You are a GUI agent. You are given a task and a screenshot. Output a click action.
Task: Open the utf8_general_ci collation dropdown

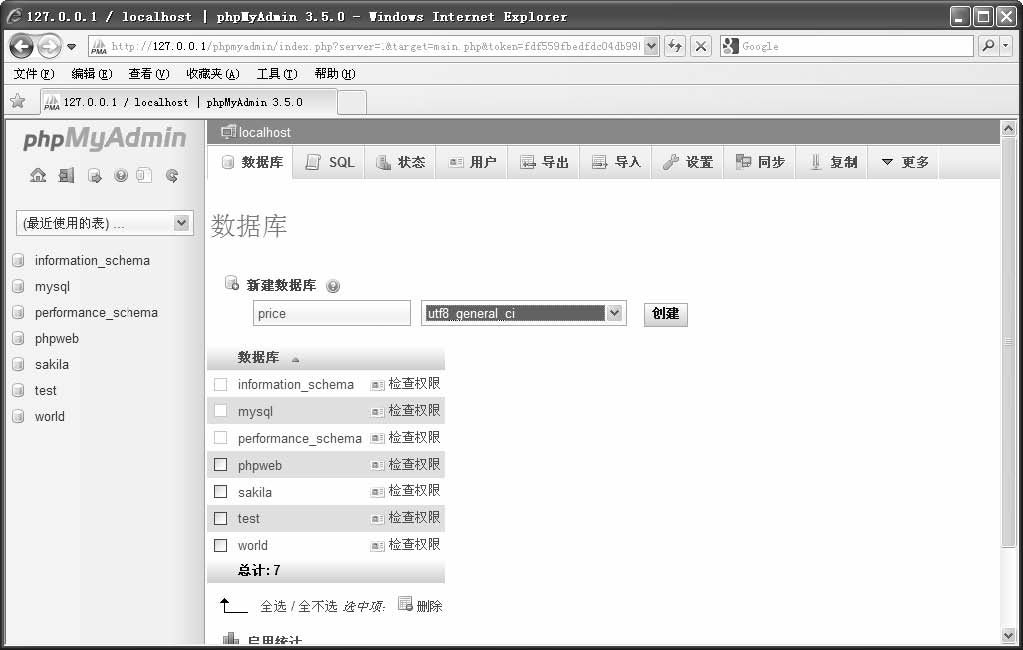(524, 313)
